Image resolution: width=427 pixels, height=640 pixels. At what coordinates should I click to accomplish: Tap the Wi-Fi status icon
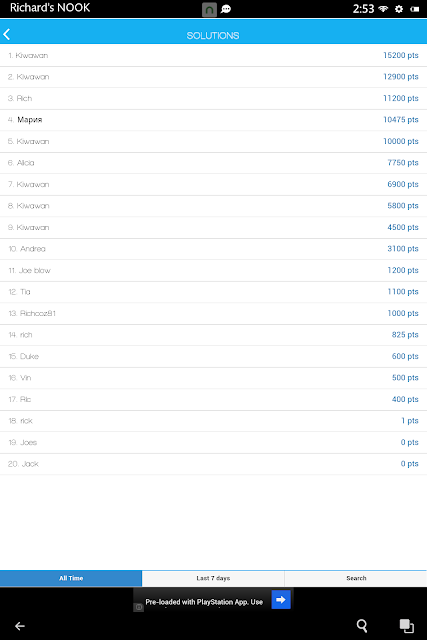pyautogui.click(x=383, y=9)
